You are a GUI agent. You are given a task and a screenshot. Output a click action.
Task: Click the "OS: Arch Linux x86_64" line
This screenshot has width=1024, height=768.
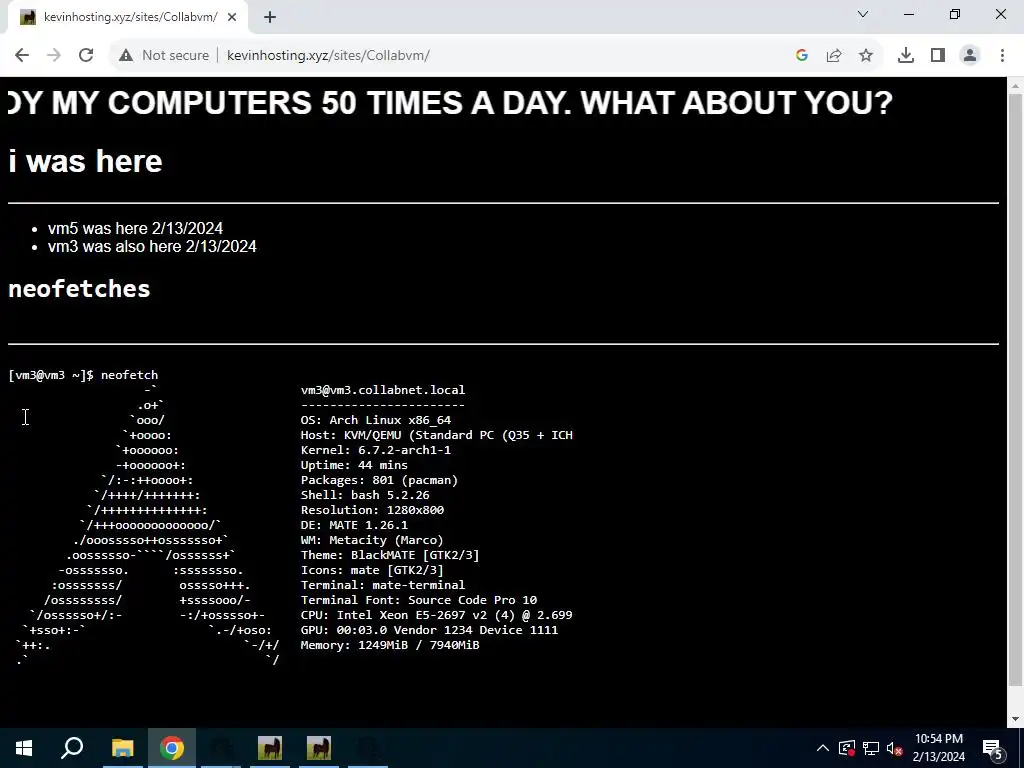pyautogui.click(x=376, y=420)
